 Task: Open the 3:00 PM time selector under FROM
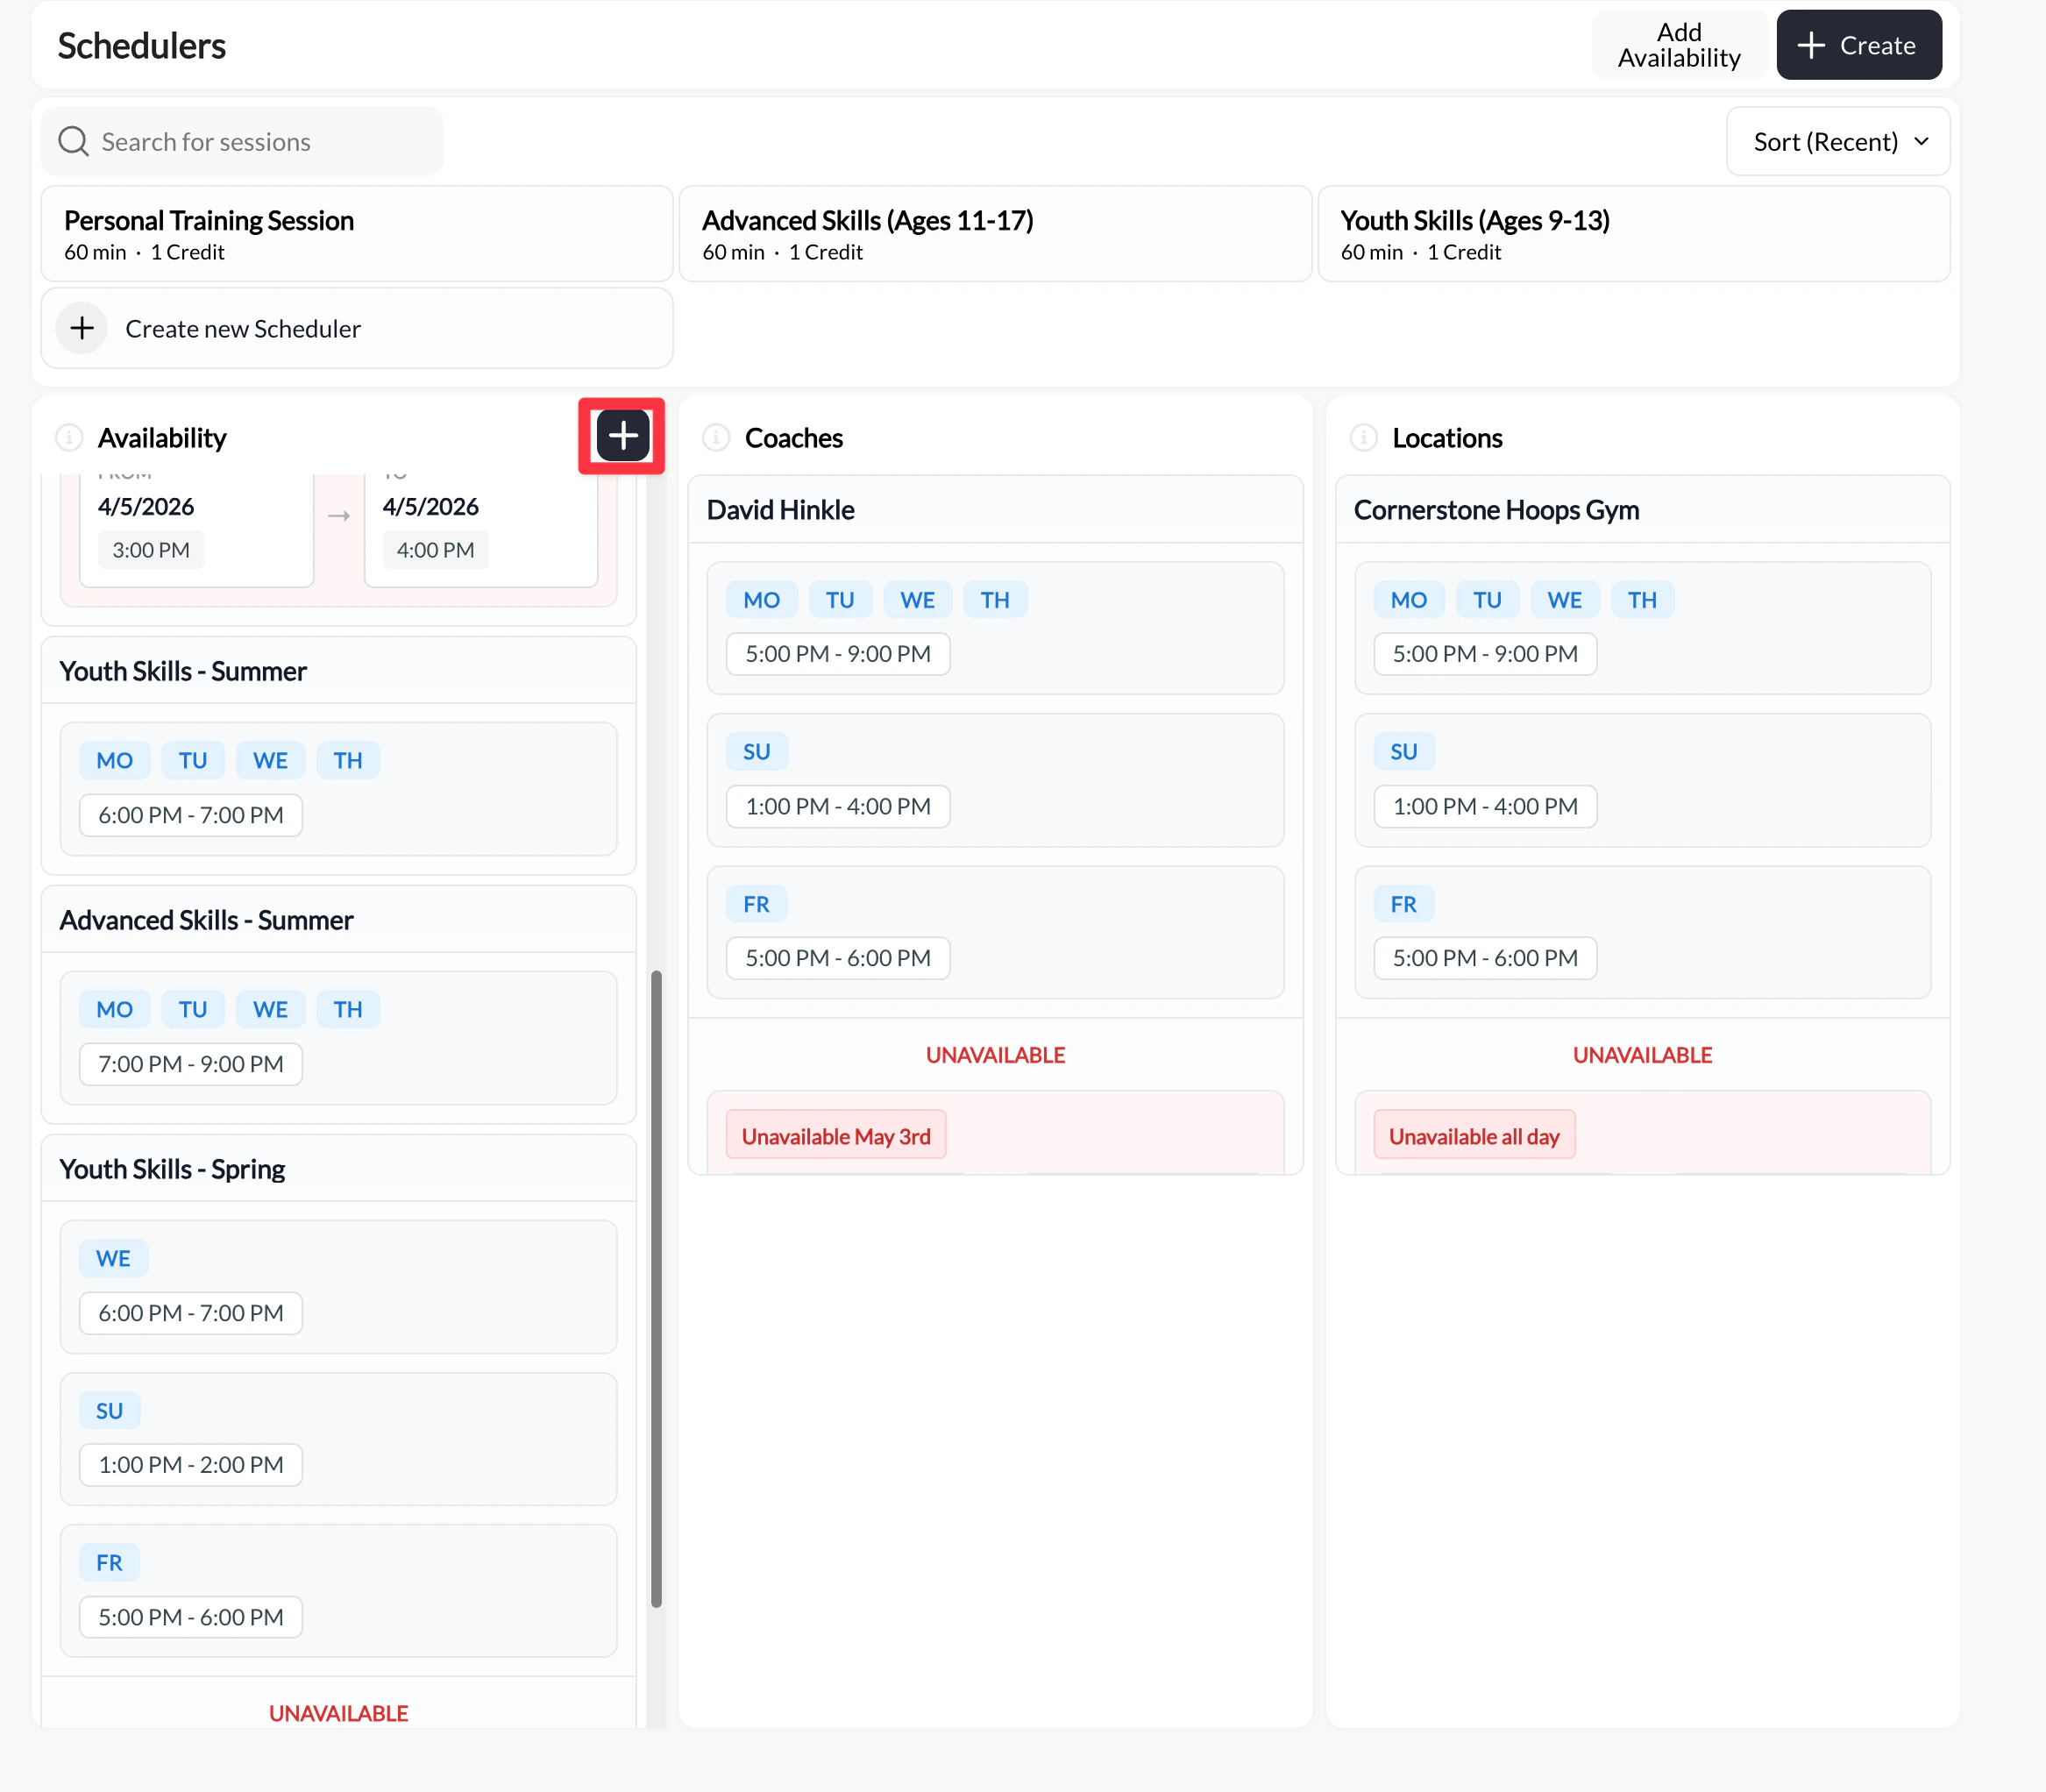(151, 549)
